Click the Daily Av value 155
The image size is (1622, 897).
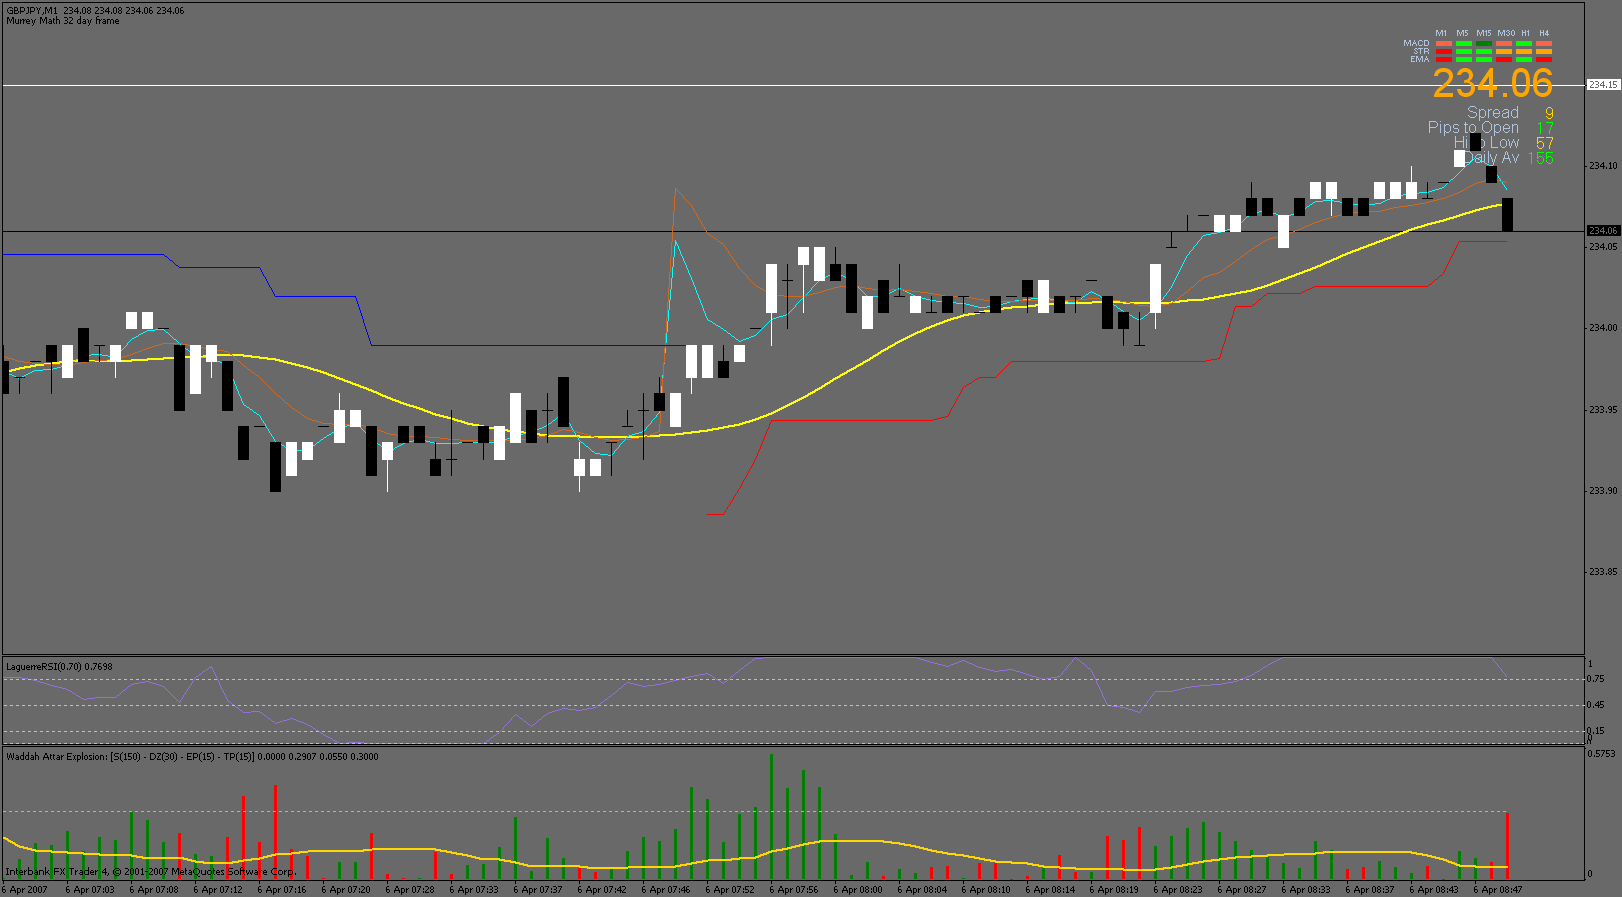[1541, 158]
